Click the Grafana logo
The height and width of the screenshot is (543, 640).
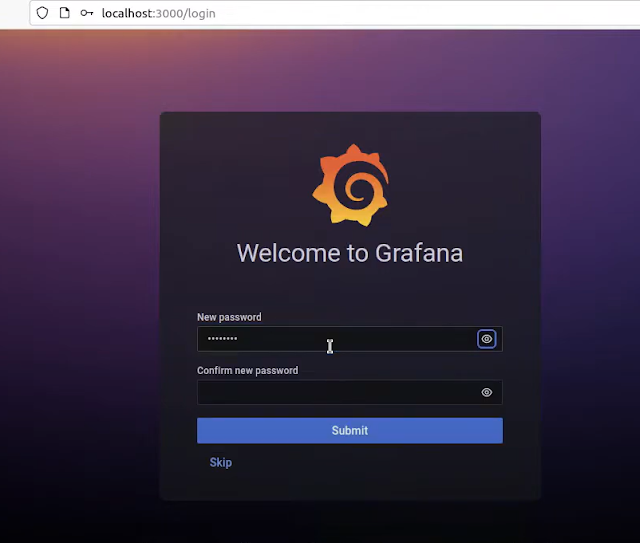tap(351, 185)
